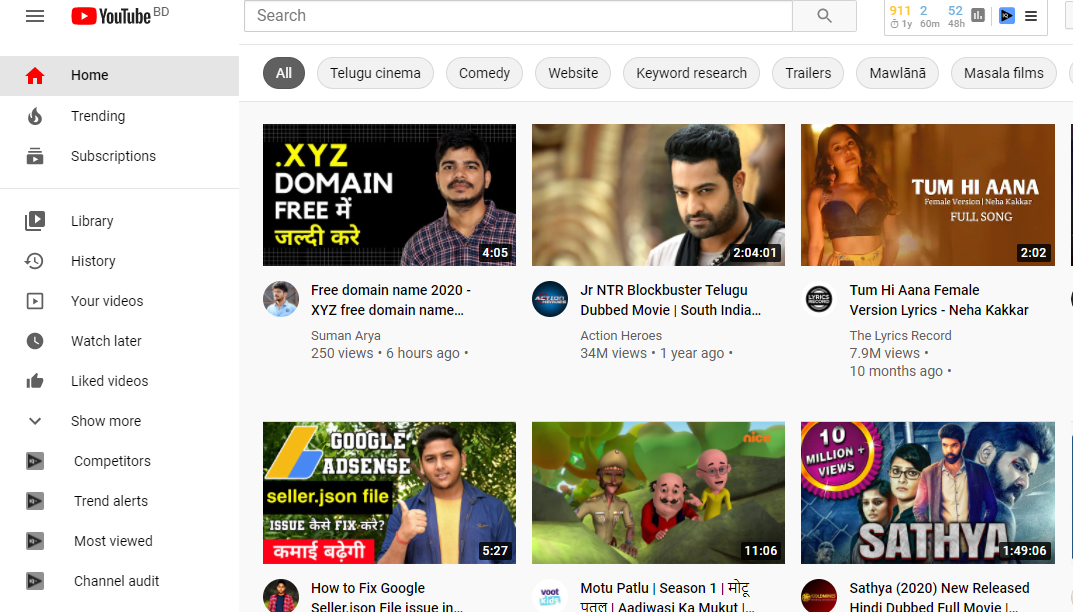The image size is (1073, 612).
Task: Open title Sathya (2020) New Released
Action: 939,596
